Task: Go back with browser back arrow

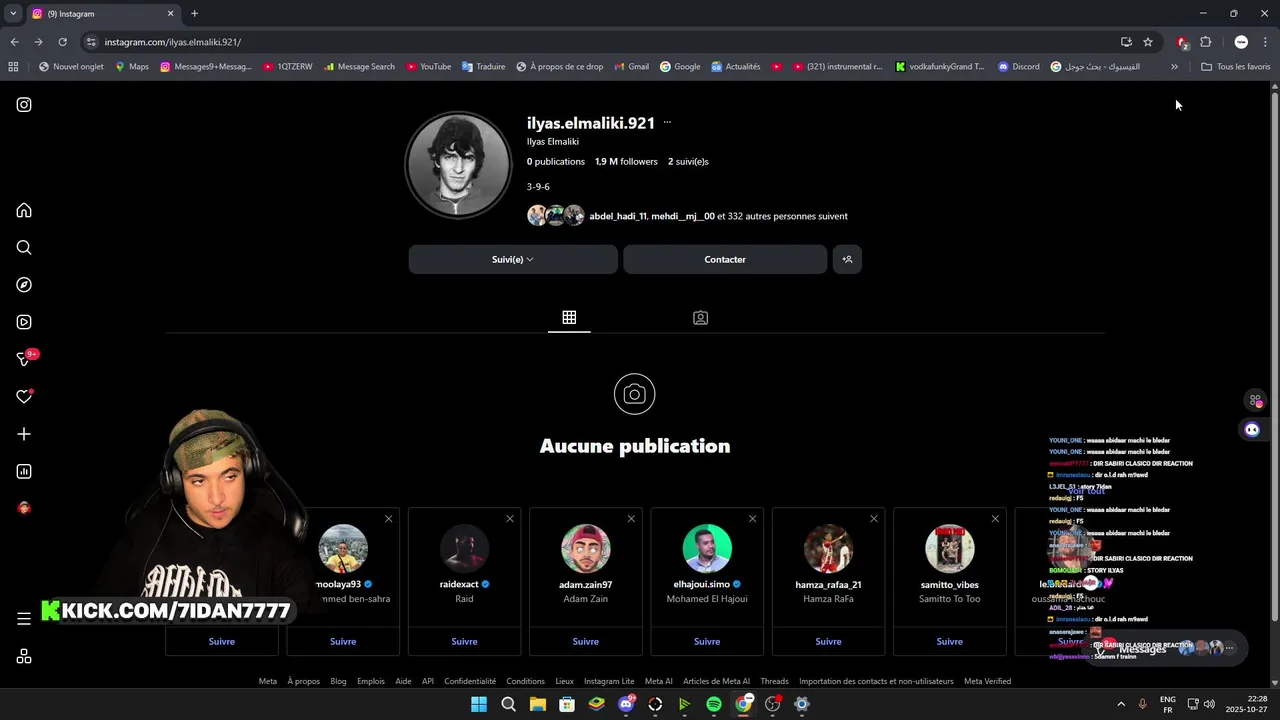Action: (14, 42)
